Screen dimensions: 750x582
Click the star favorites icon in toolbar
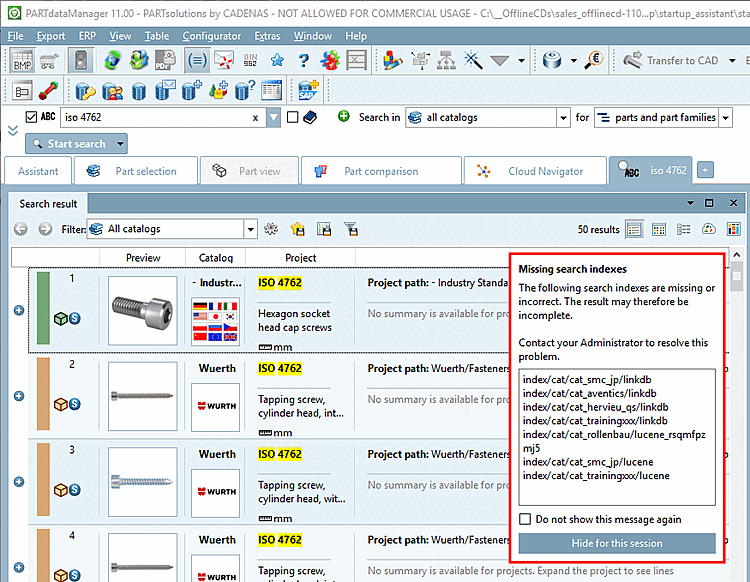pos(277,61)
